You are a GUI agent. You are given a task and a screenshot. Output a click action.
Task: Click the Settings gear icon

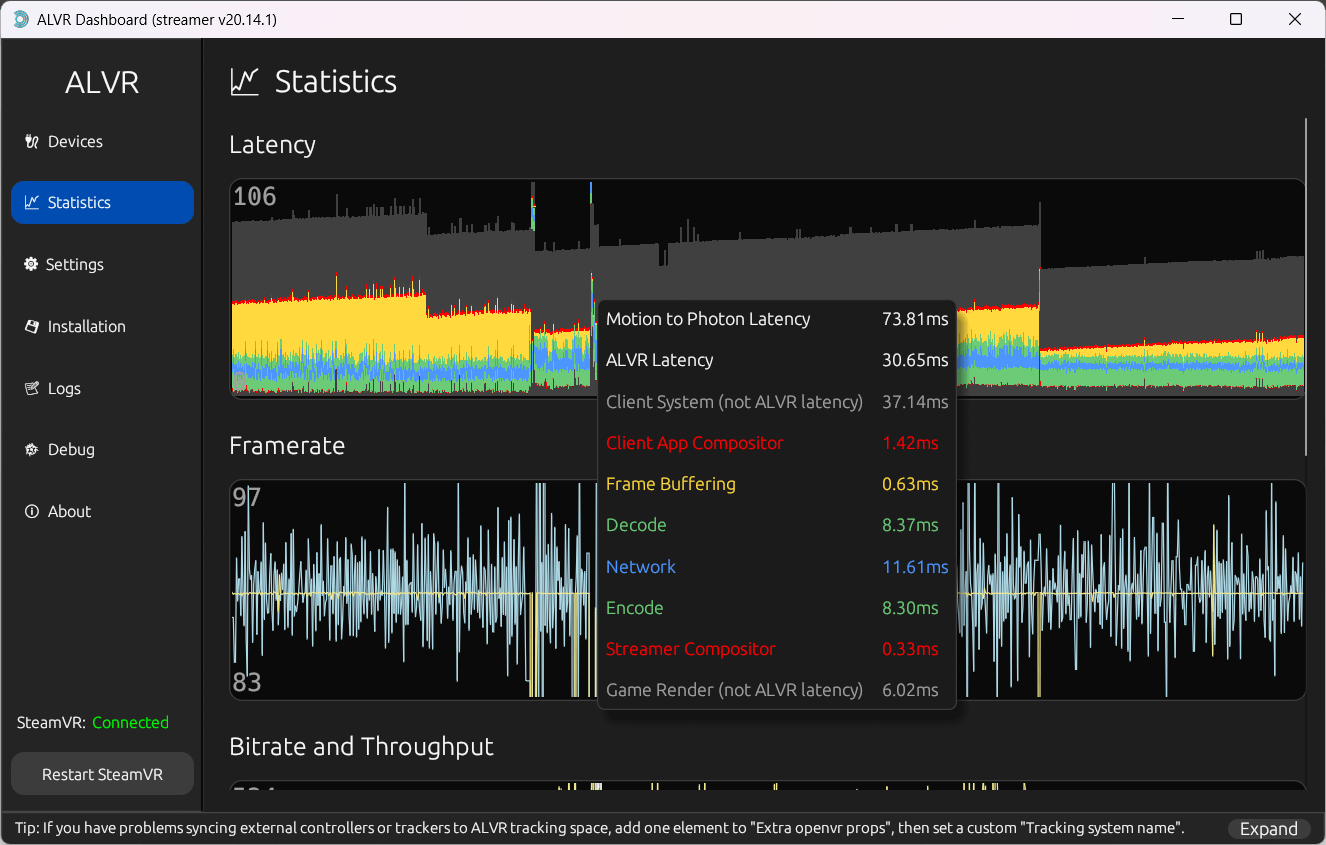coord(31,265)
